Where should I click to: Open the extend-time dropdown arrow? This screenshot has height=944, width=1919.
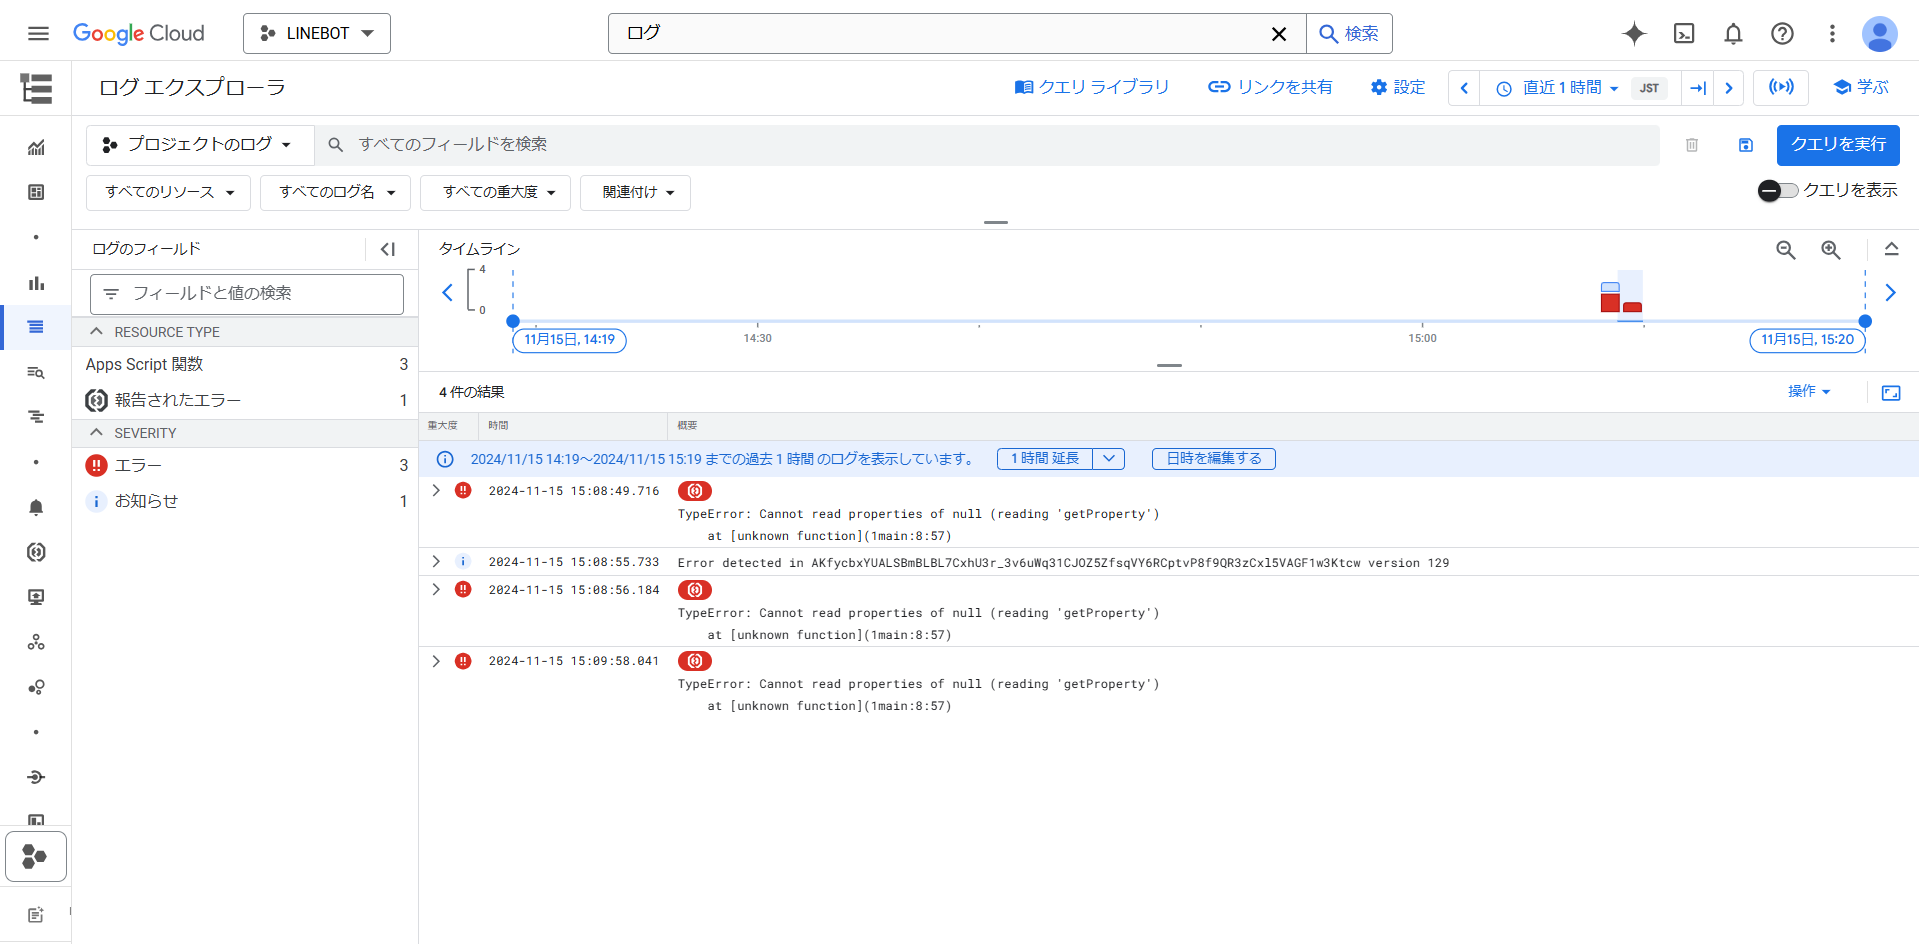pos(1109,459)
